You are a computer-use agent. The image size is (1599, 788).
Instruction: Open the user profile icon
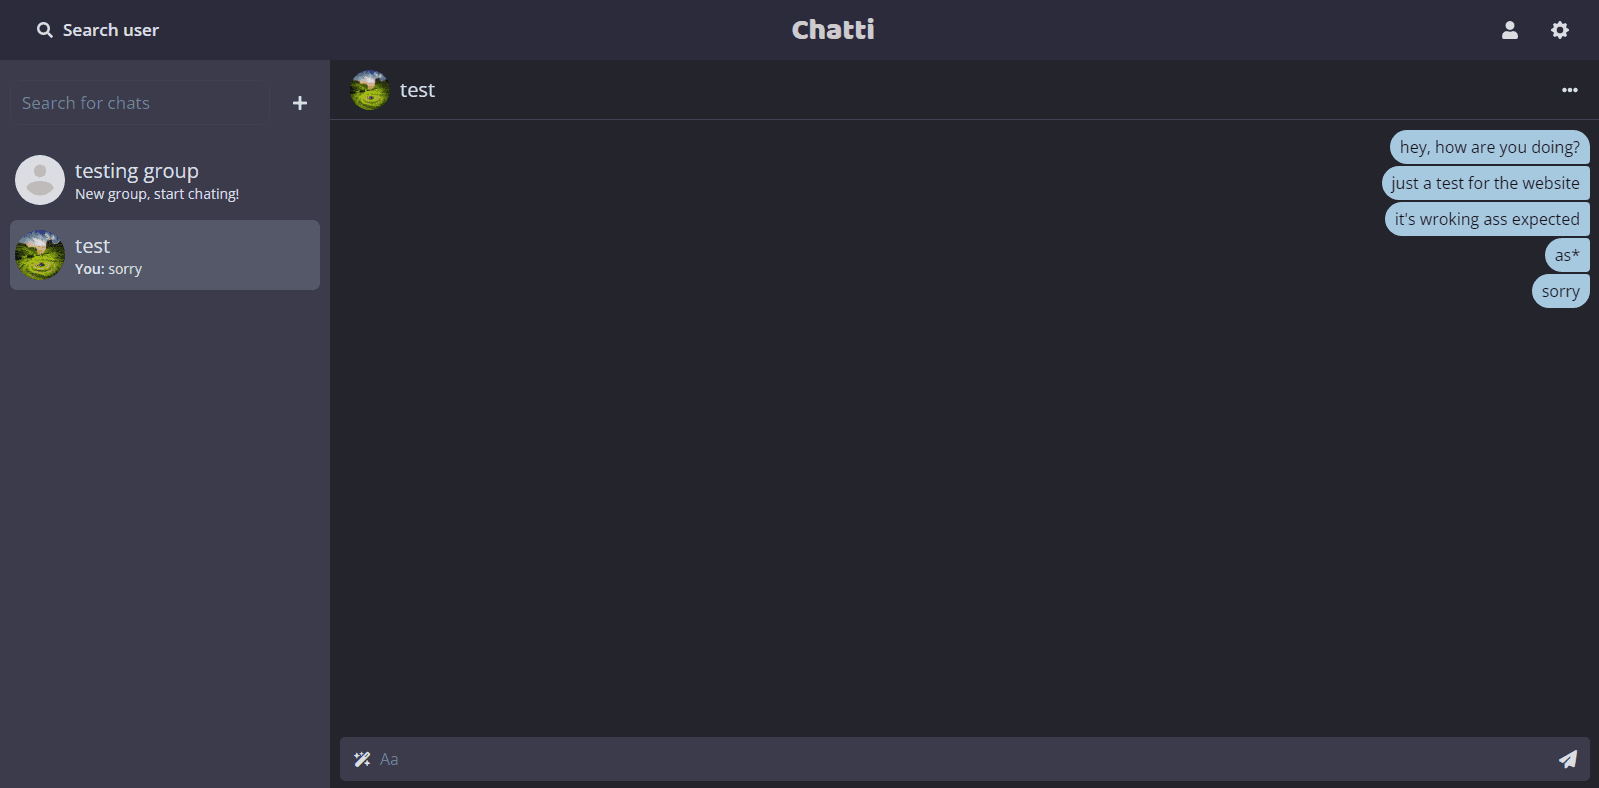point(1509,30)
